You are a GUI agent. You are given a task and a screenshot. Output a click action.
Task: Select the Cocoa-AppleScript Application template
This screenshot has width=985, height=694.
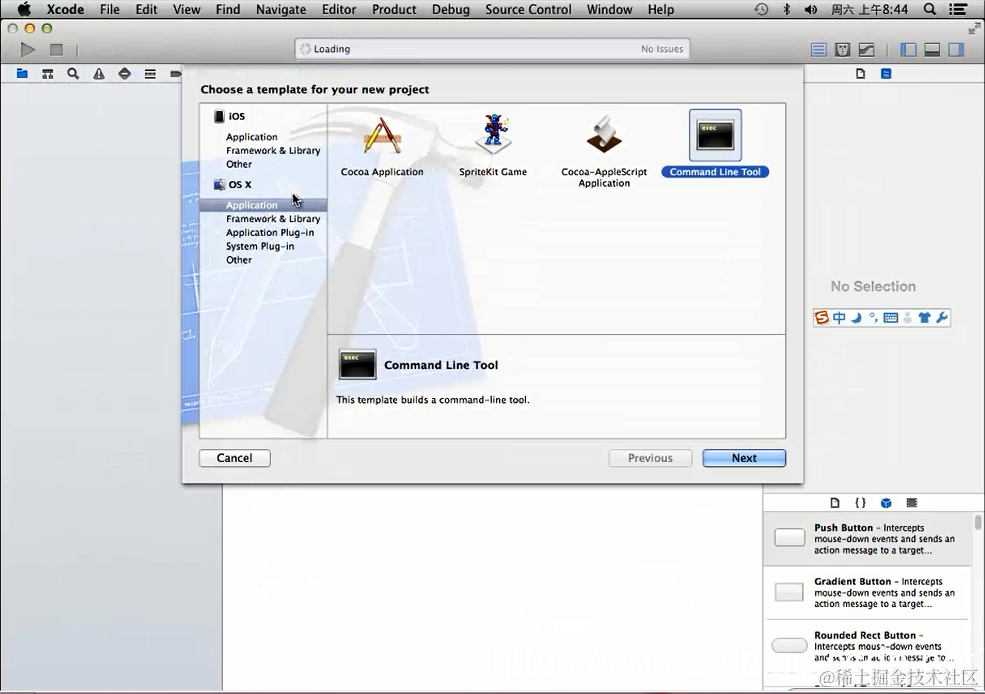[x=604, y=151]
